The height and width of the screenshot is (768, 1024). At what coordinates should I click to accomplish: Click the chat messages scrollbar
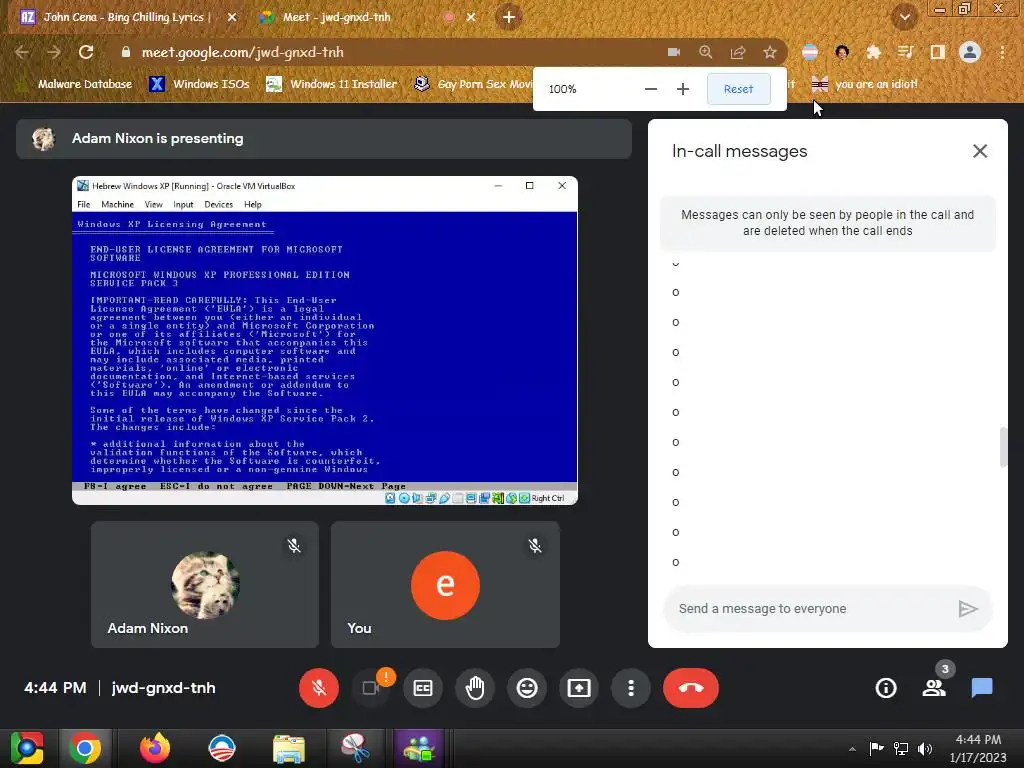pos(1003,447)
